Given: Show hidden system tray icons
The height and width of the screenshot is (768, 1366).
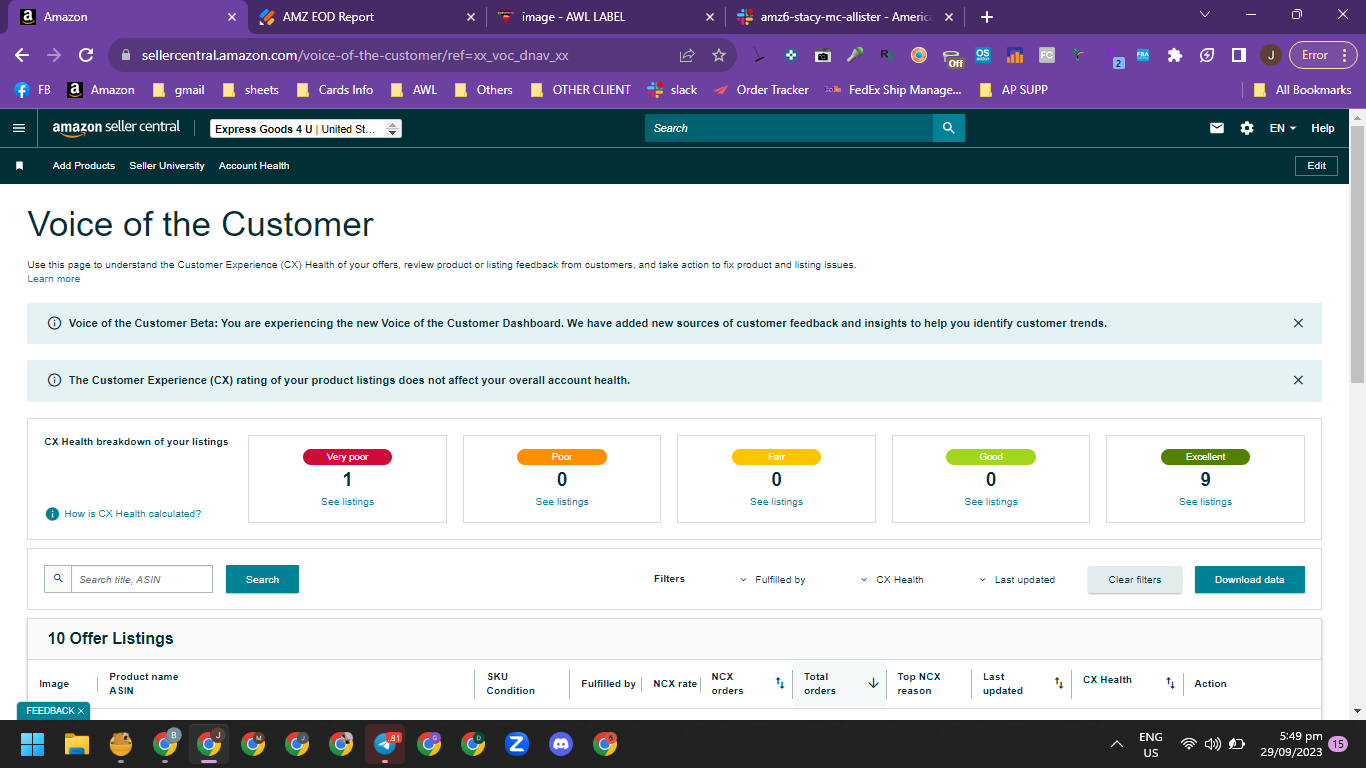Looking at the screenshot, I should 1117,744.
